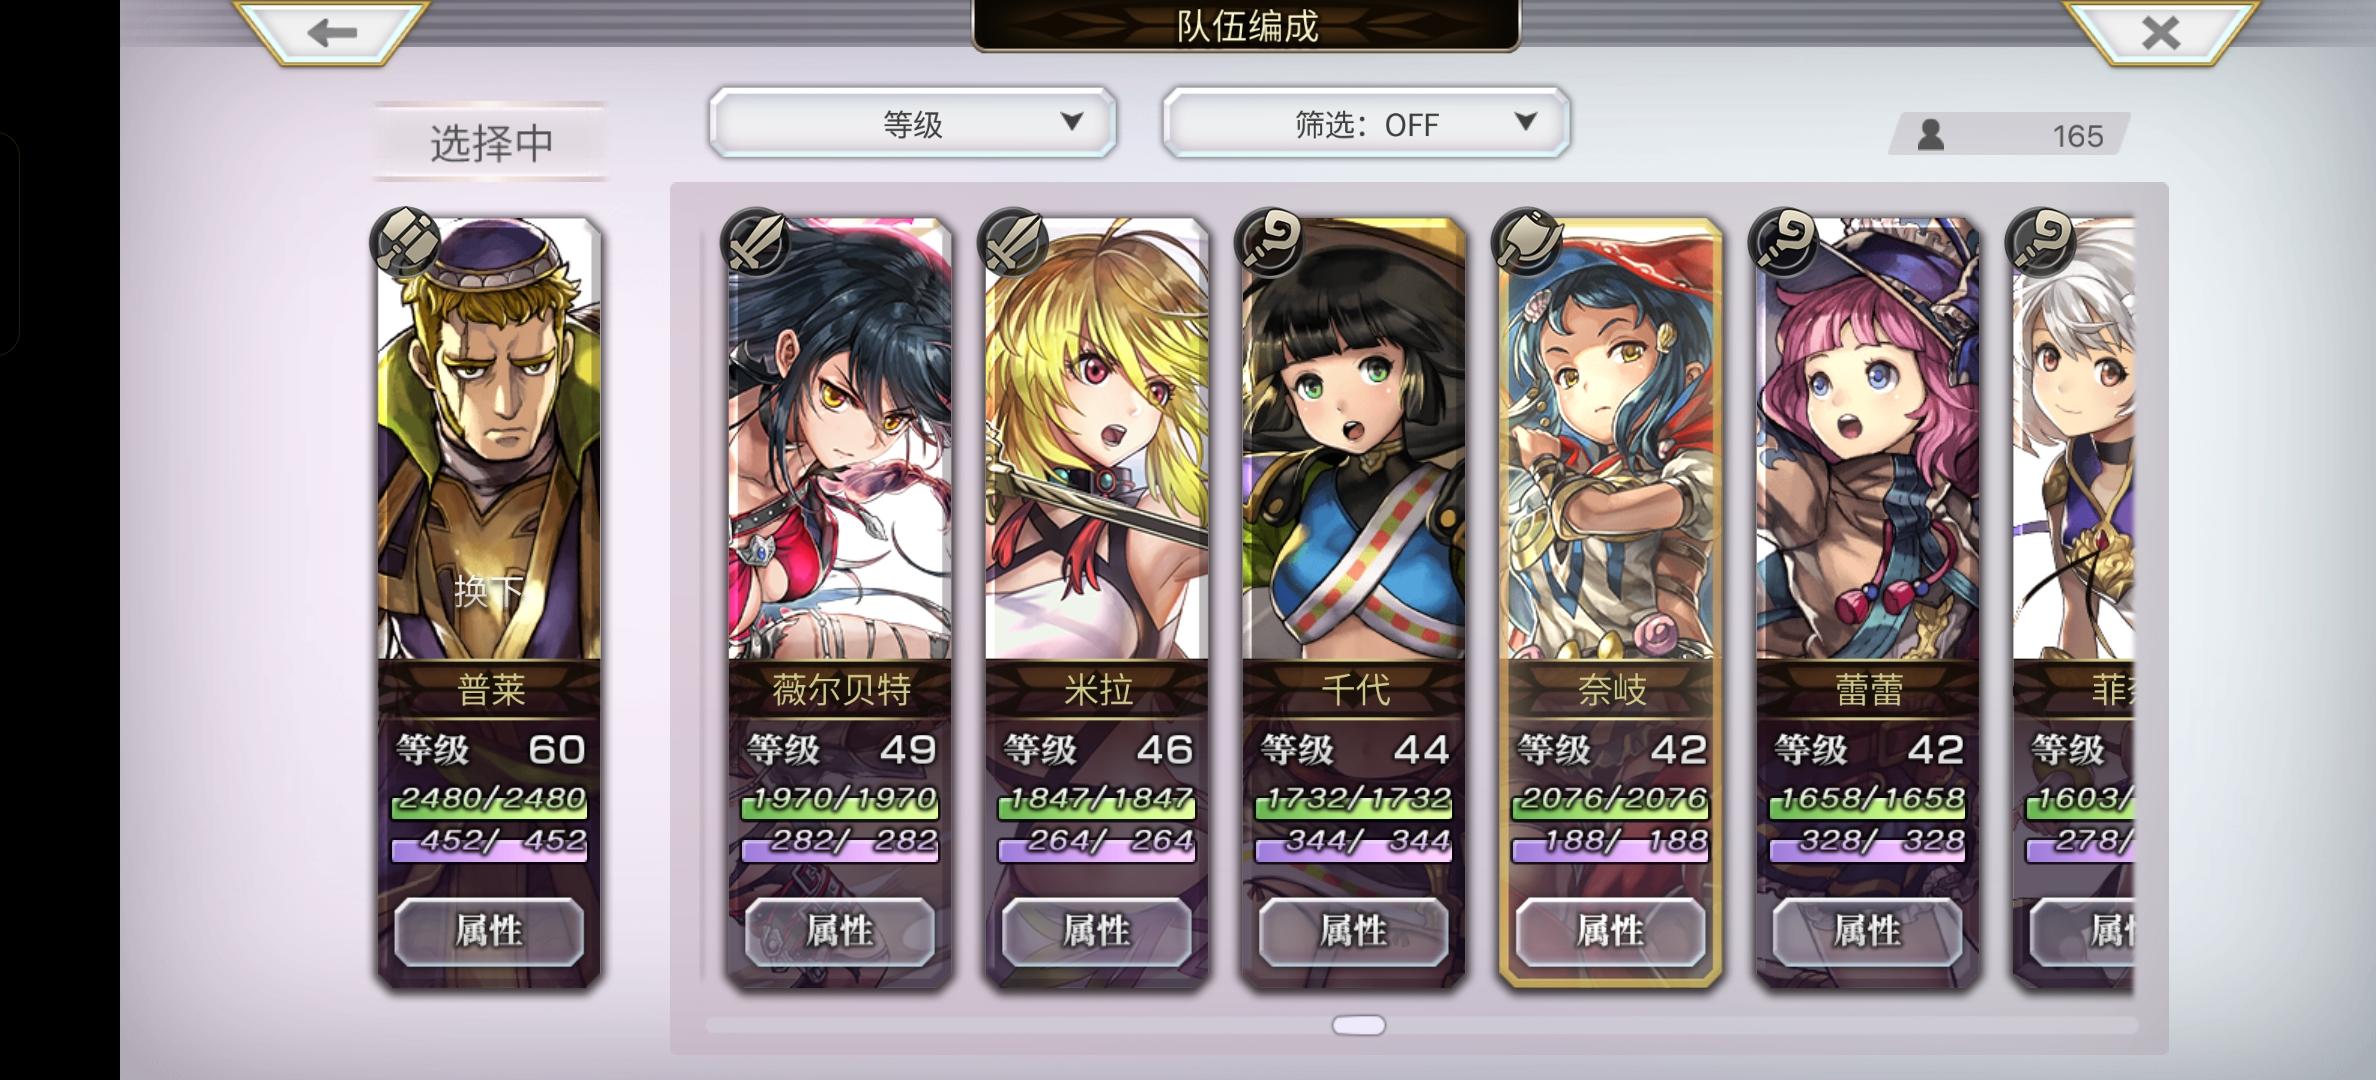This screenshot has width=2376, height=1080.
Task: Click the arrow on the 等级 dropdown
Action: pos(1072,122)
